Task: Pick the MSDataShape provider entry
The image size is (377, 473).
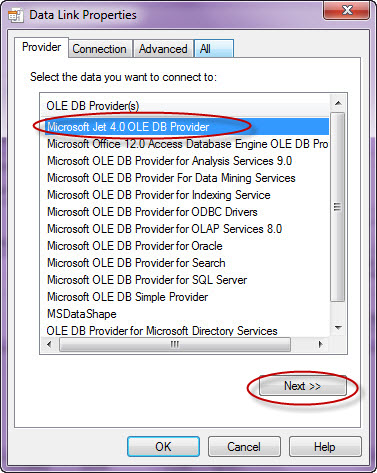Action: click(x=82, y=314)
